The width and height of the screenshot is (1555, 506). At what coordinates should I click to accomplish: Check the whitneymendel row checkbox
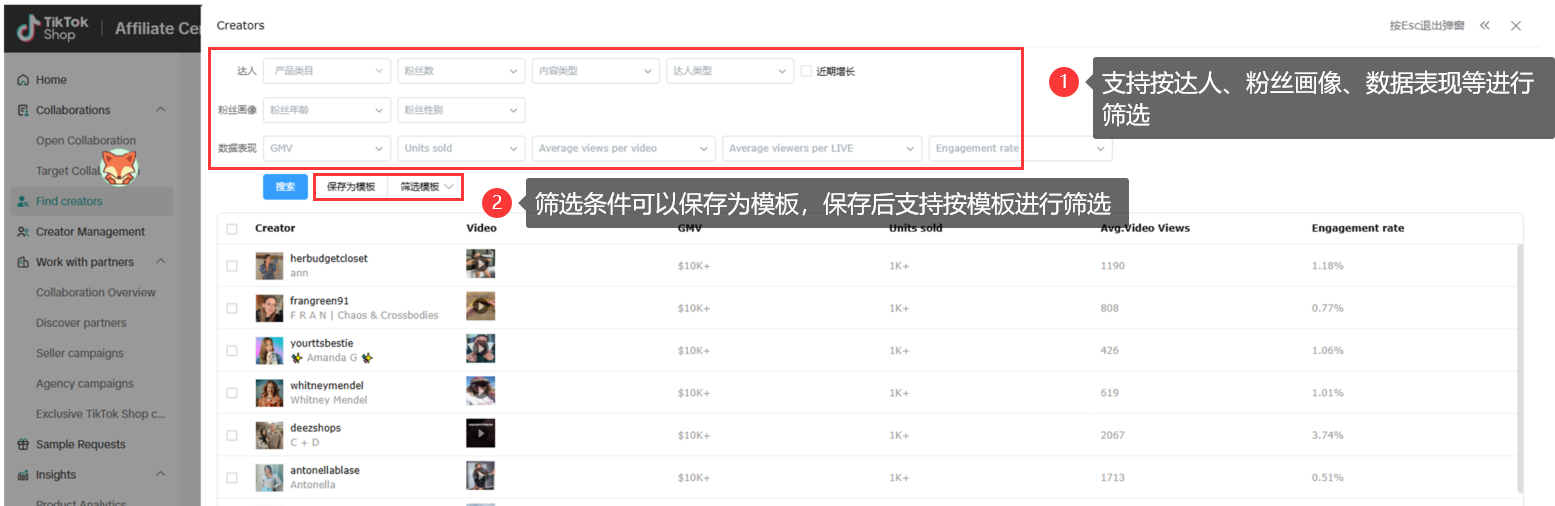232,393
